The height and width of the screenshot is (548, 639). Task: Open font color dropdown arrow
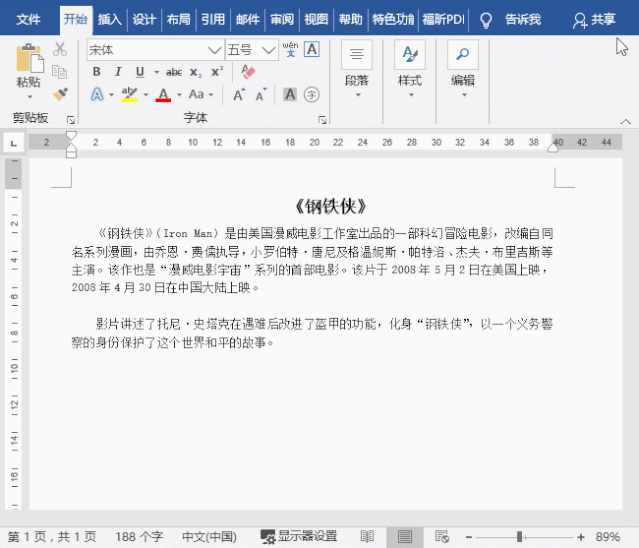[x=179, y=95]
